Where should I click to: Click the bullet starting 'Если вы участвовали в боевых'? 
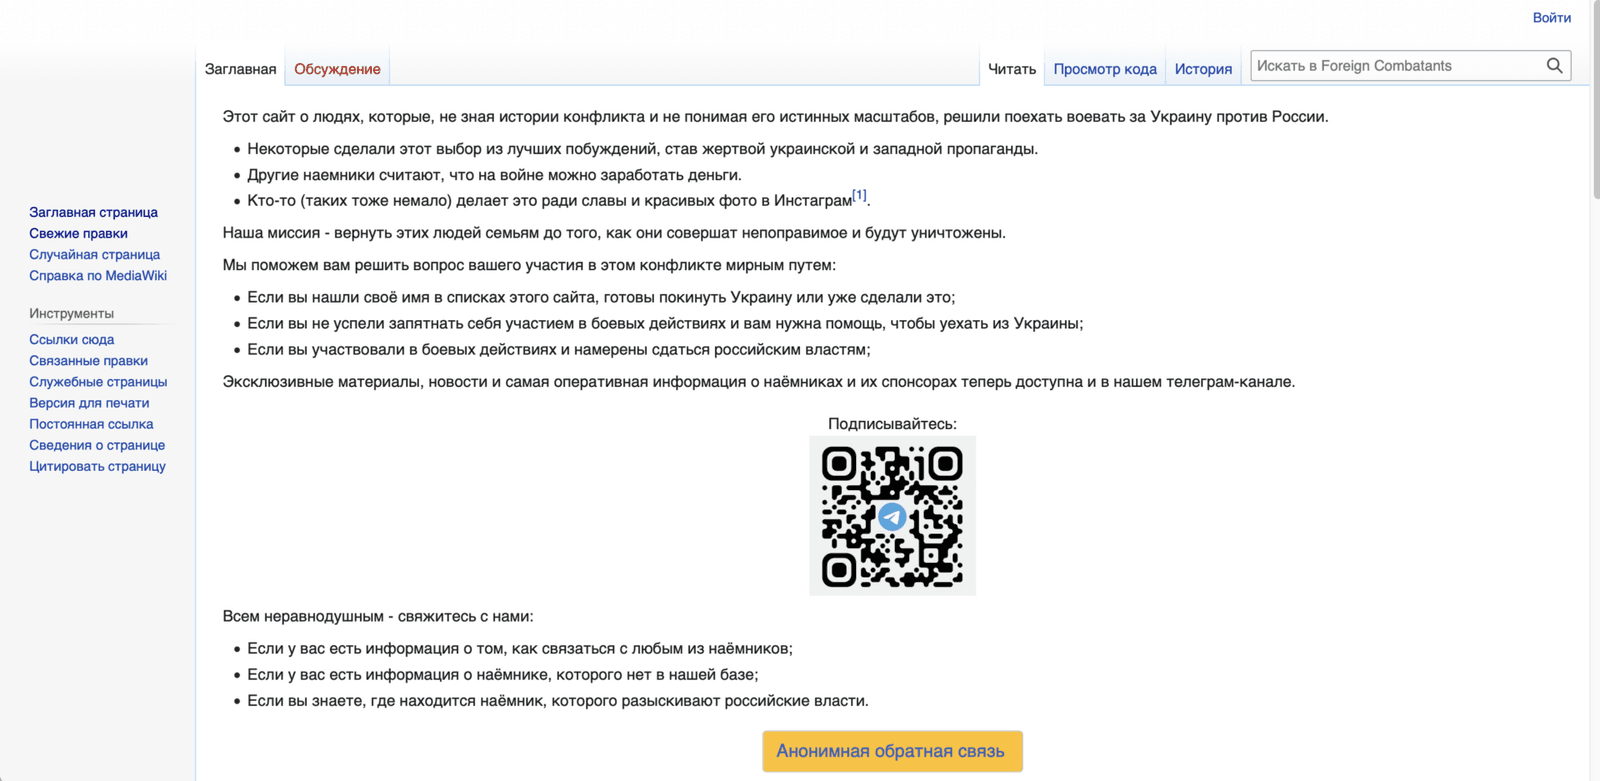[559, 348]
